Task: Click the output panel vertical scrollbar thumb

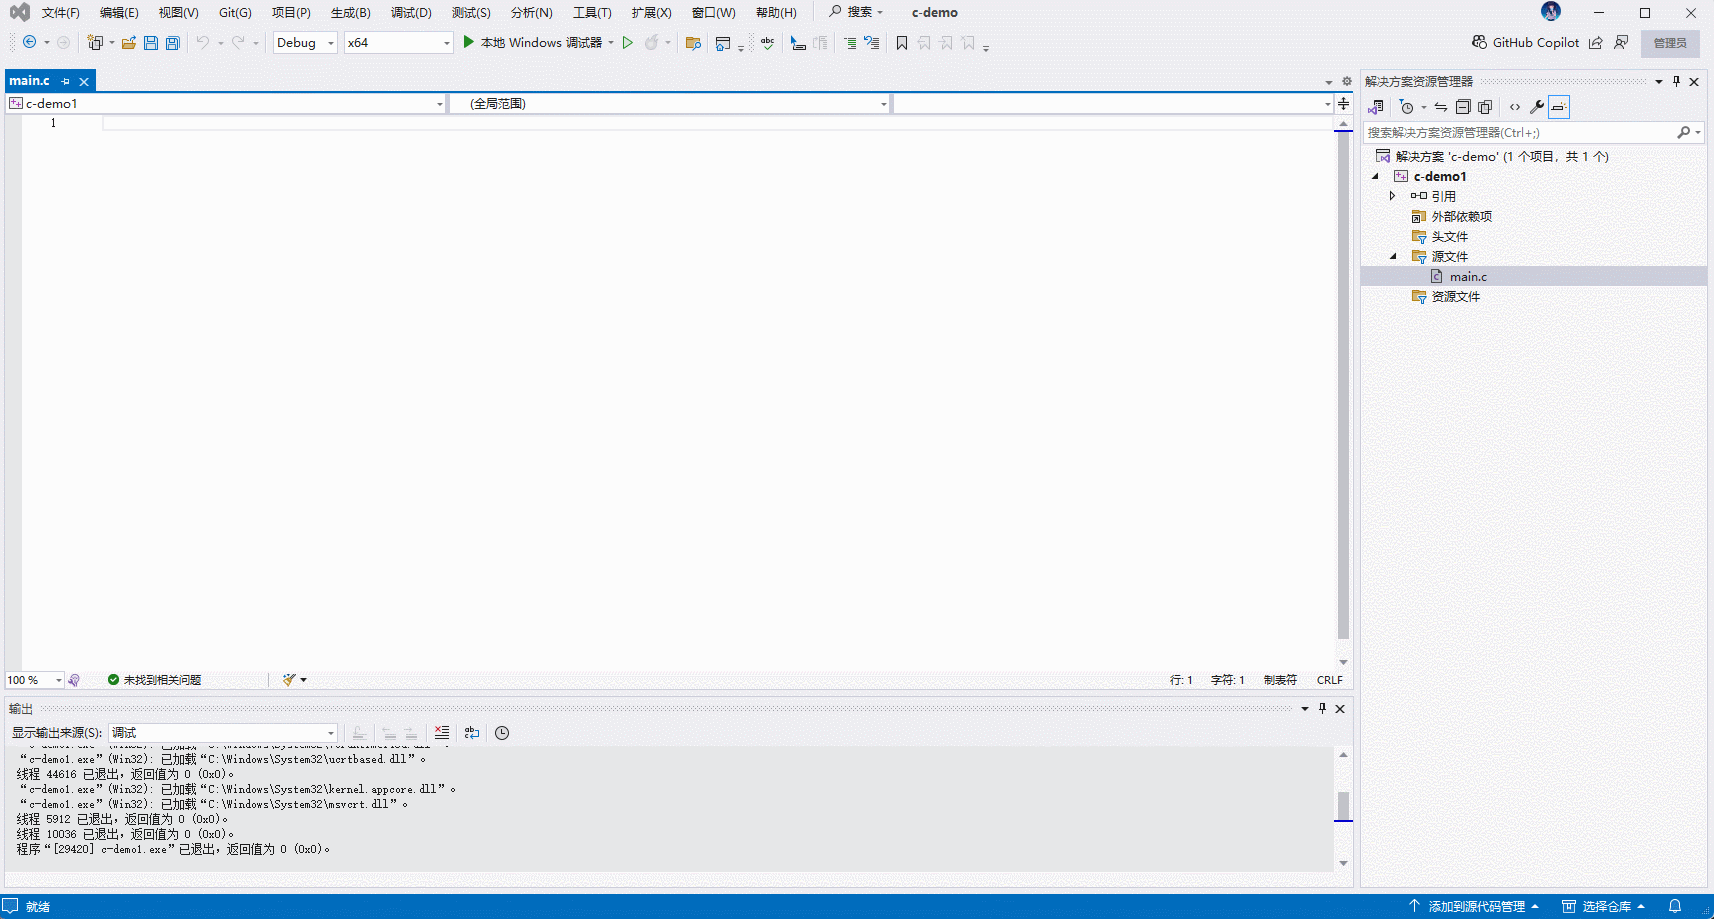Action: [x=1343, y=805]
